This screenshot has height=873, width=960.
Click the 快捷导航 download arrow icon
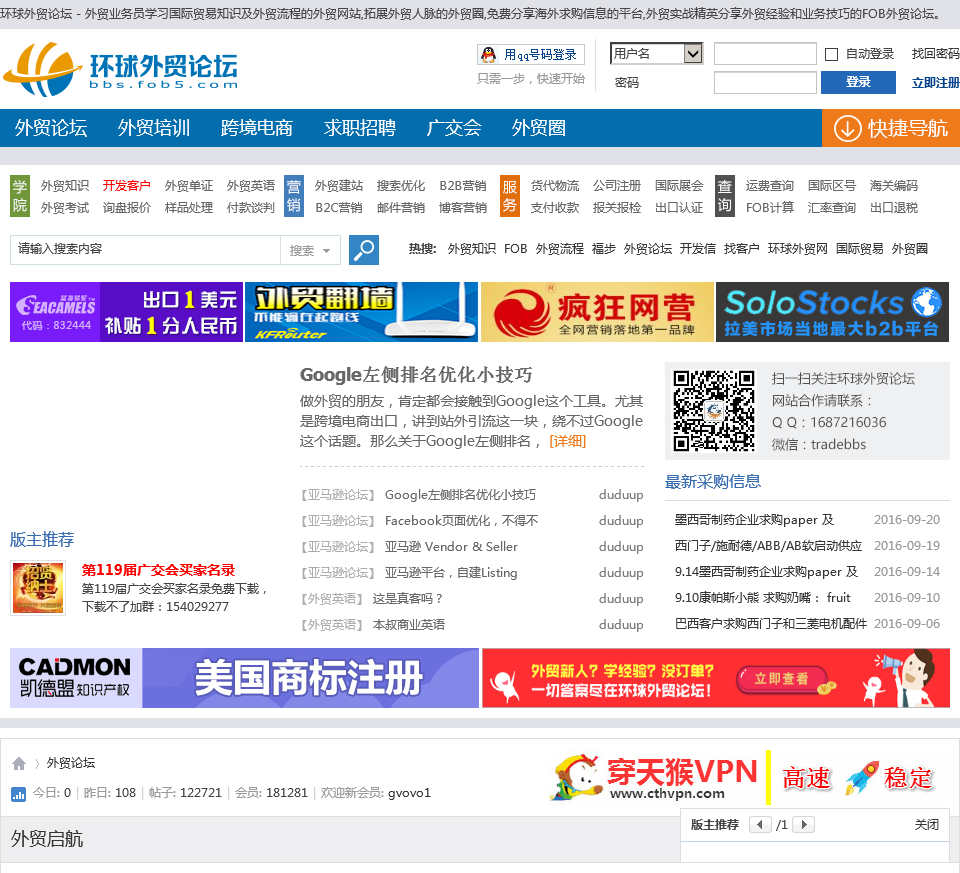click(847, 129)
